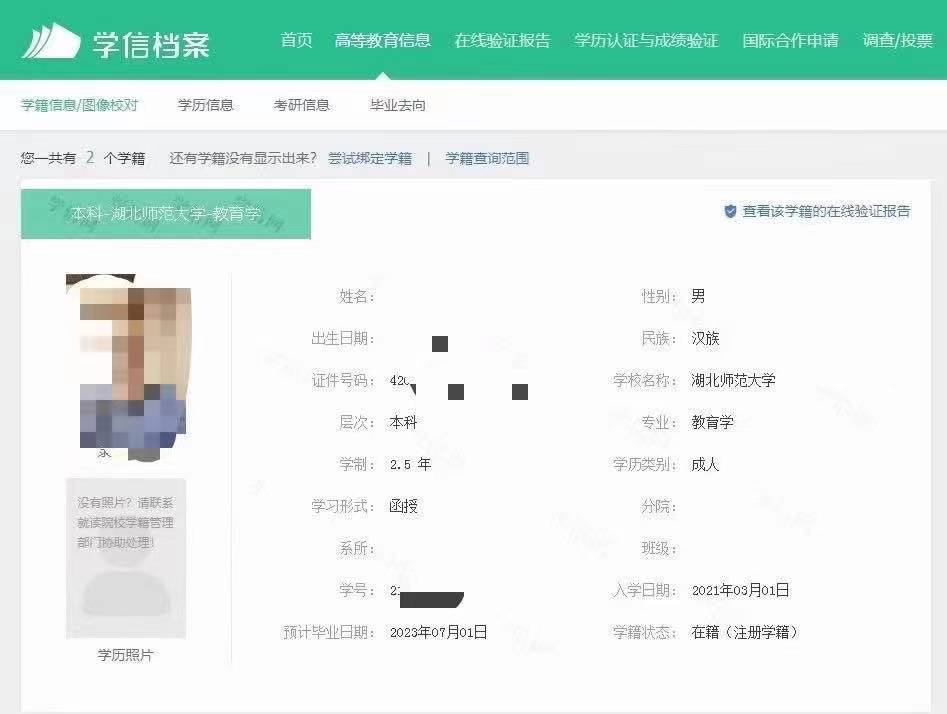Click the 学信档案 logo icon
The image size is (947, 714).
point(51,40)
